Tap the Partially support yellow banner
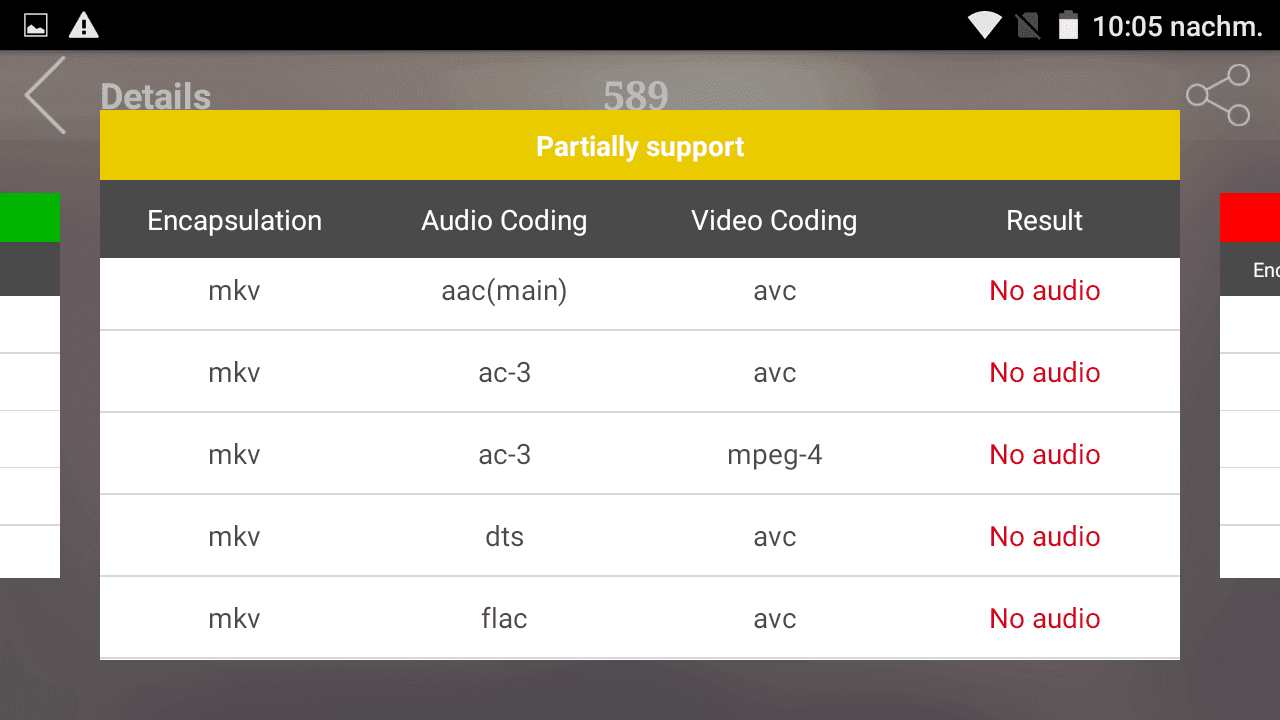The image size is (1280, 720). (640, 146)
